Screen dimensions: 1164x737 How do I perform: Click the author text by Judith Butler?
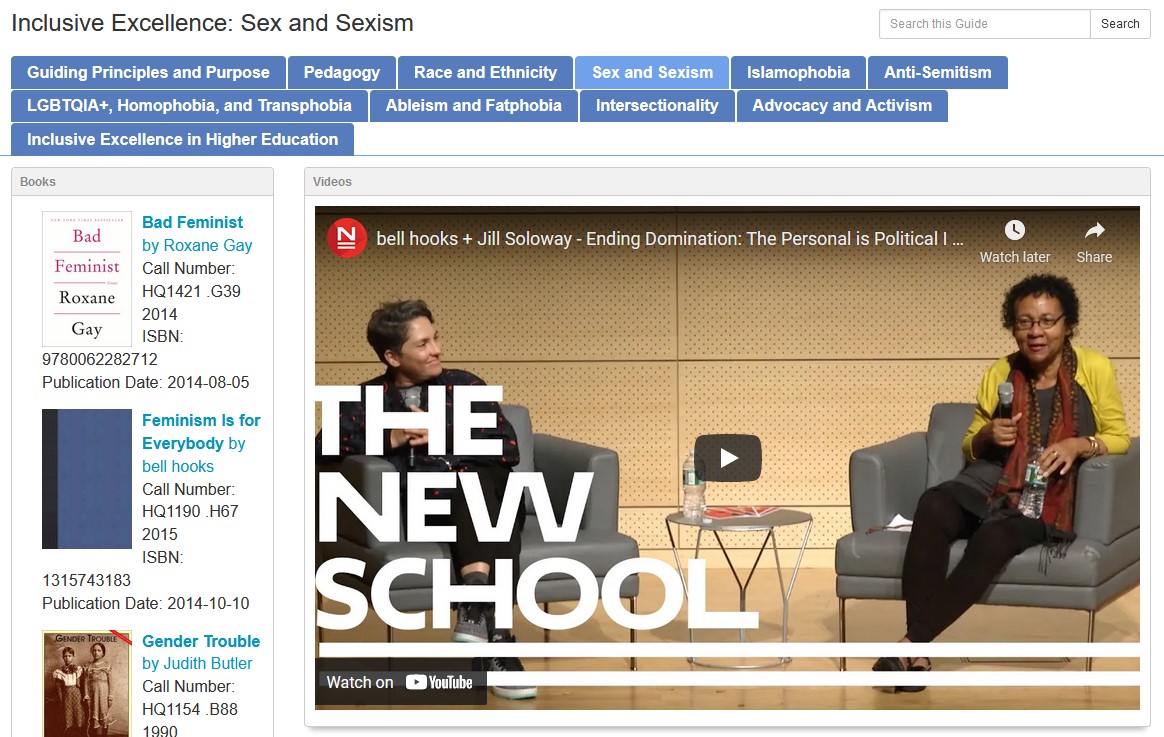click(197, 664)
